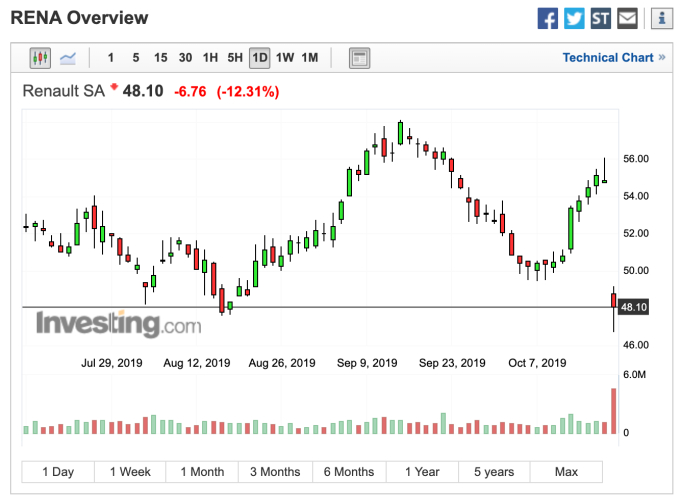
Task: Select 1H interval
Action: pyautogui.click(x=210, y=58)
